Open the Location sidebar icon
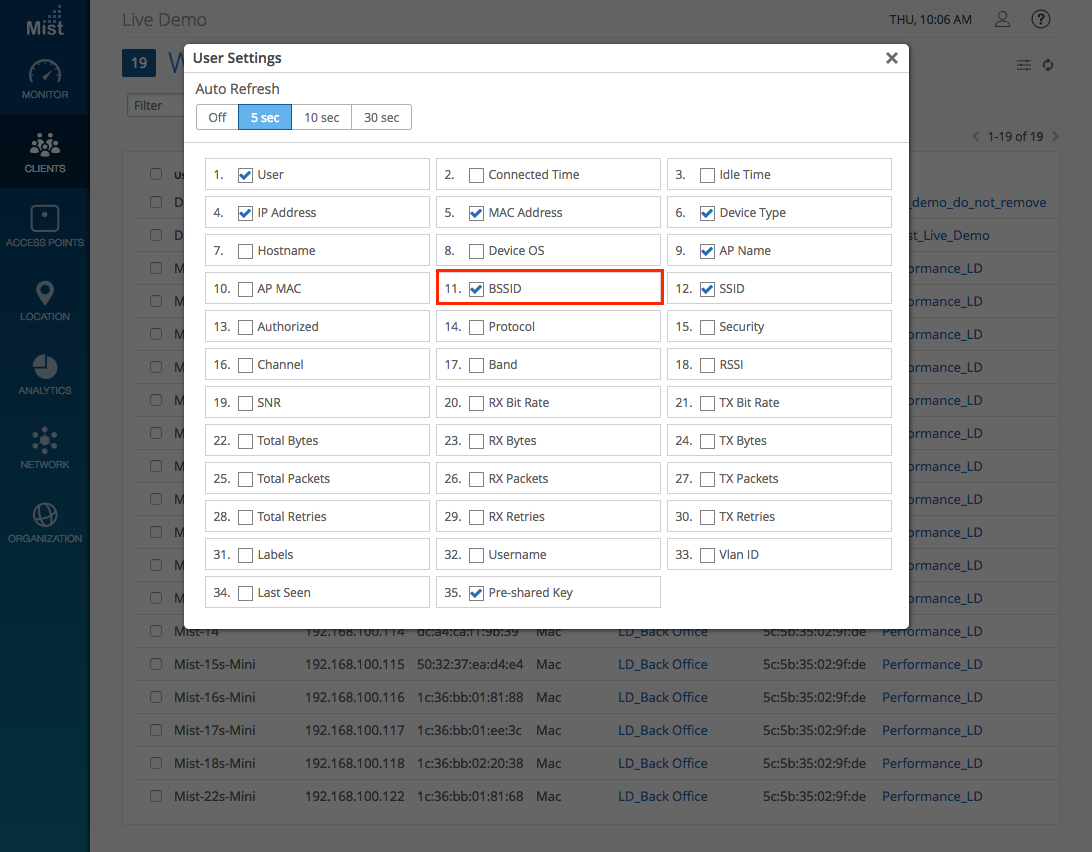1092x852 pixels. click(x=45, y=297)
